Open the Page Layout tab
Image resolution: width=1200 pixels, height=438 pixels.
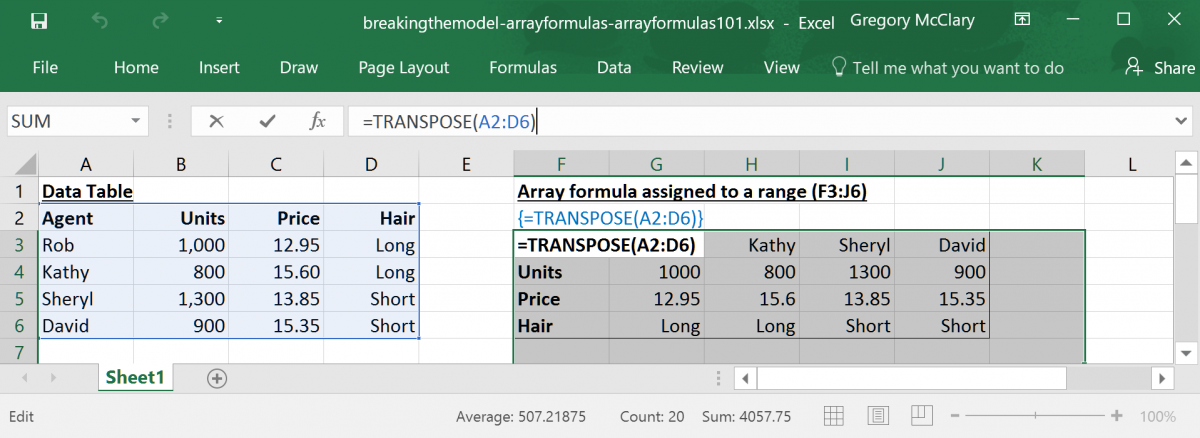pos(404,68)
